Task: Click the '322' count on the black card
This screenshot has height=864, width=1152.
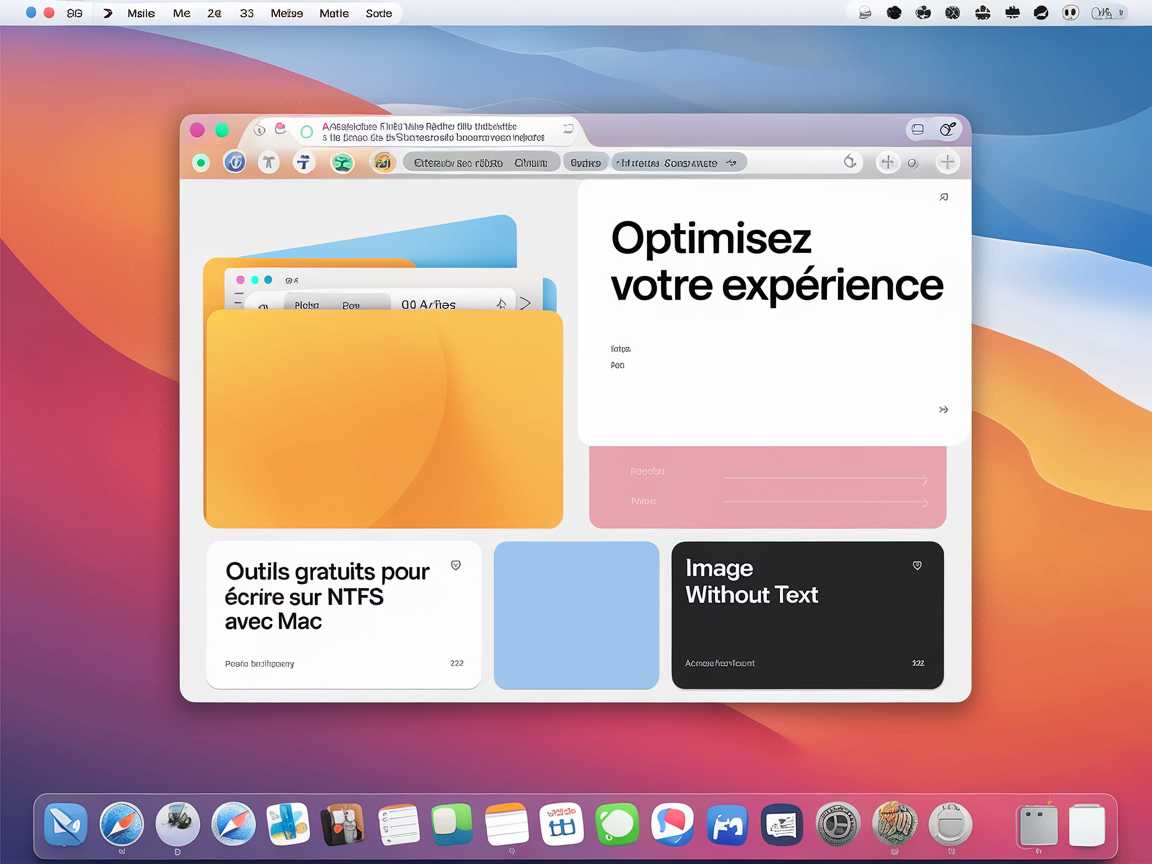Action: coord(918,663)
